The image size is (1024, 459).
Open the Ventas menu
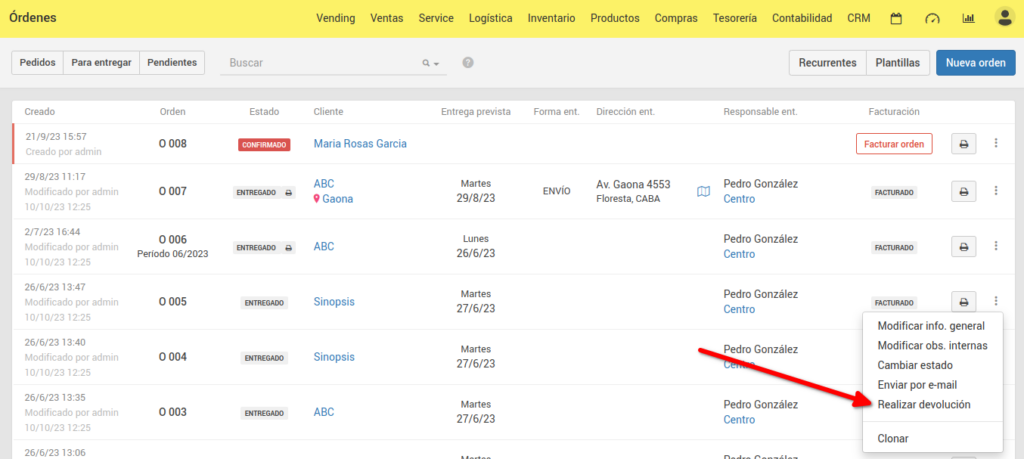tap(387, 18)
